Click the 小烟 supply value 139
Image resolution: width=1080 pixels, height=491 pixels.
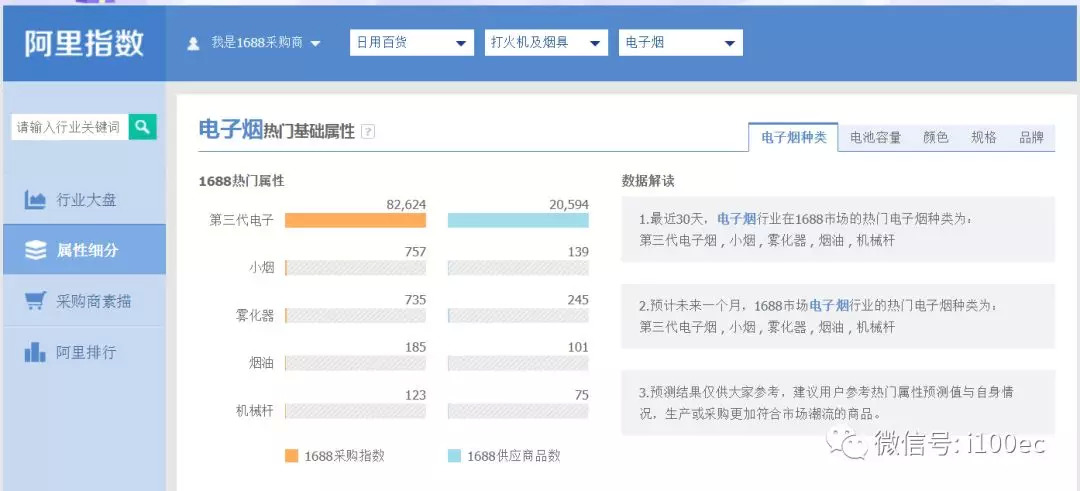[578, 252]
